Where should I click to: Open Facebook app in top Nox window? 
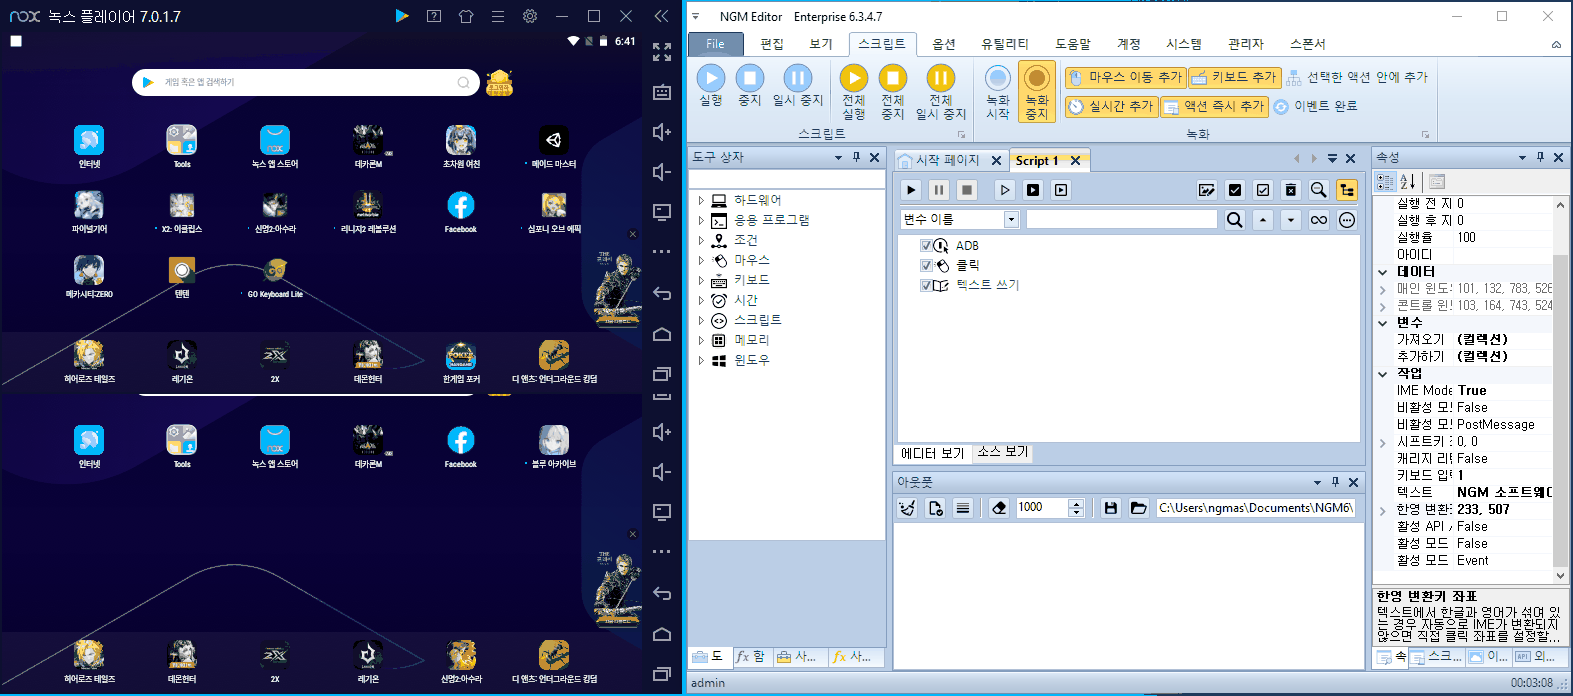(460, 212)
